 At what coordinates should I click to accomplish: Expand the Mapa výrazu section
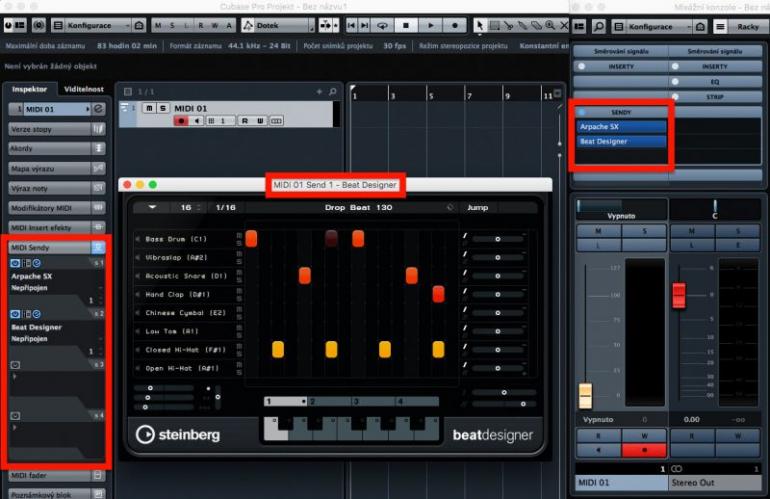coord(56,168)
